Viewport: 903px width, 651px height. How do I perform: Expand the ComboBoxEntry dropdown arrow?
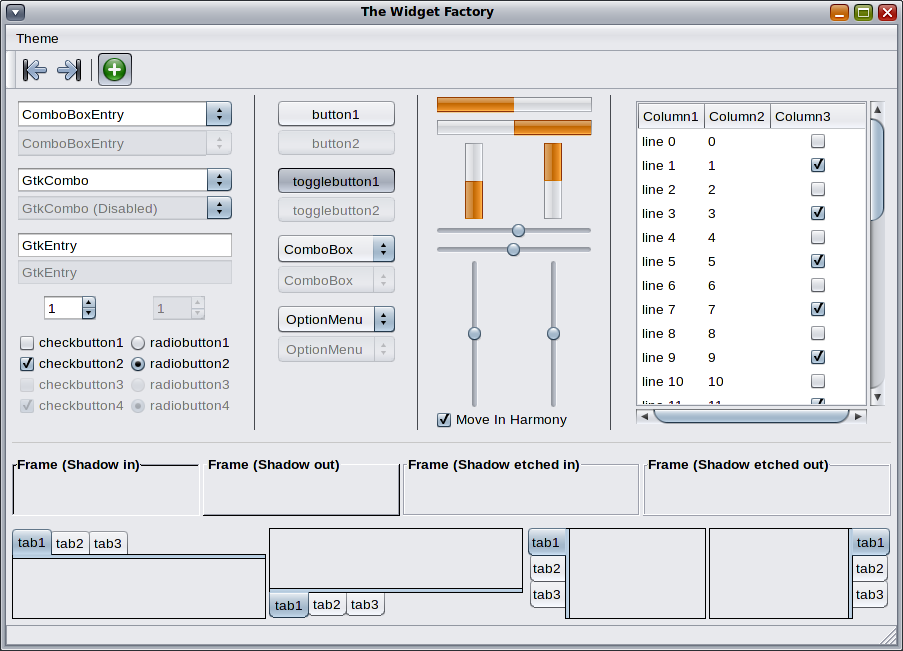click(219, 114)
